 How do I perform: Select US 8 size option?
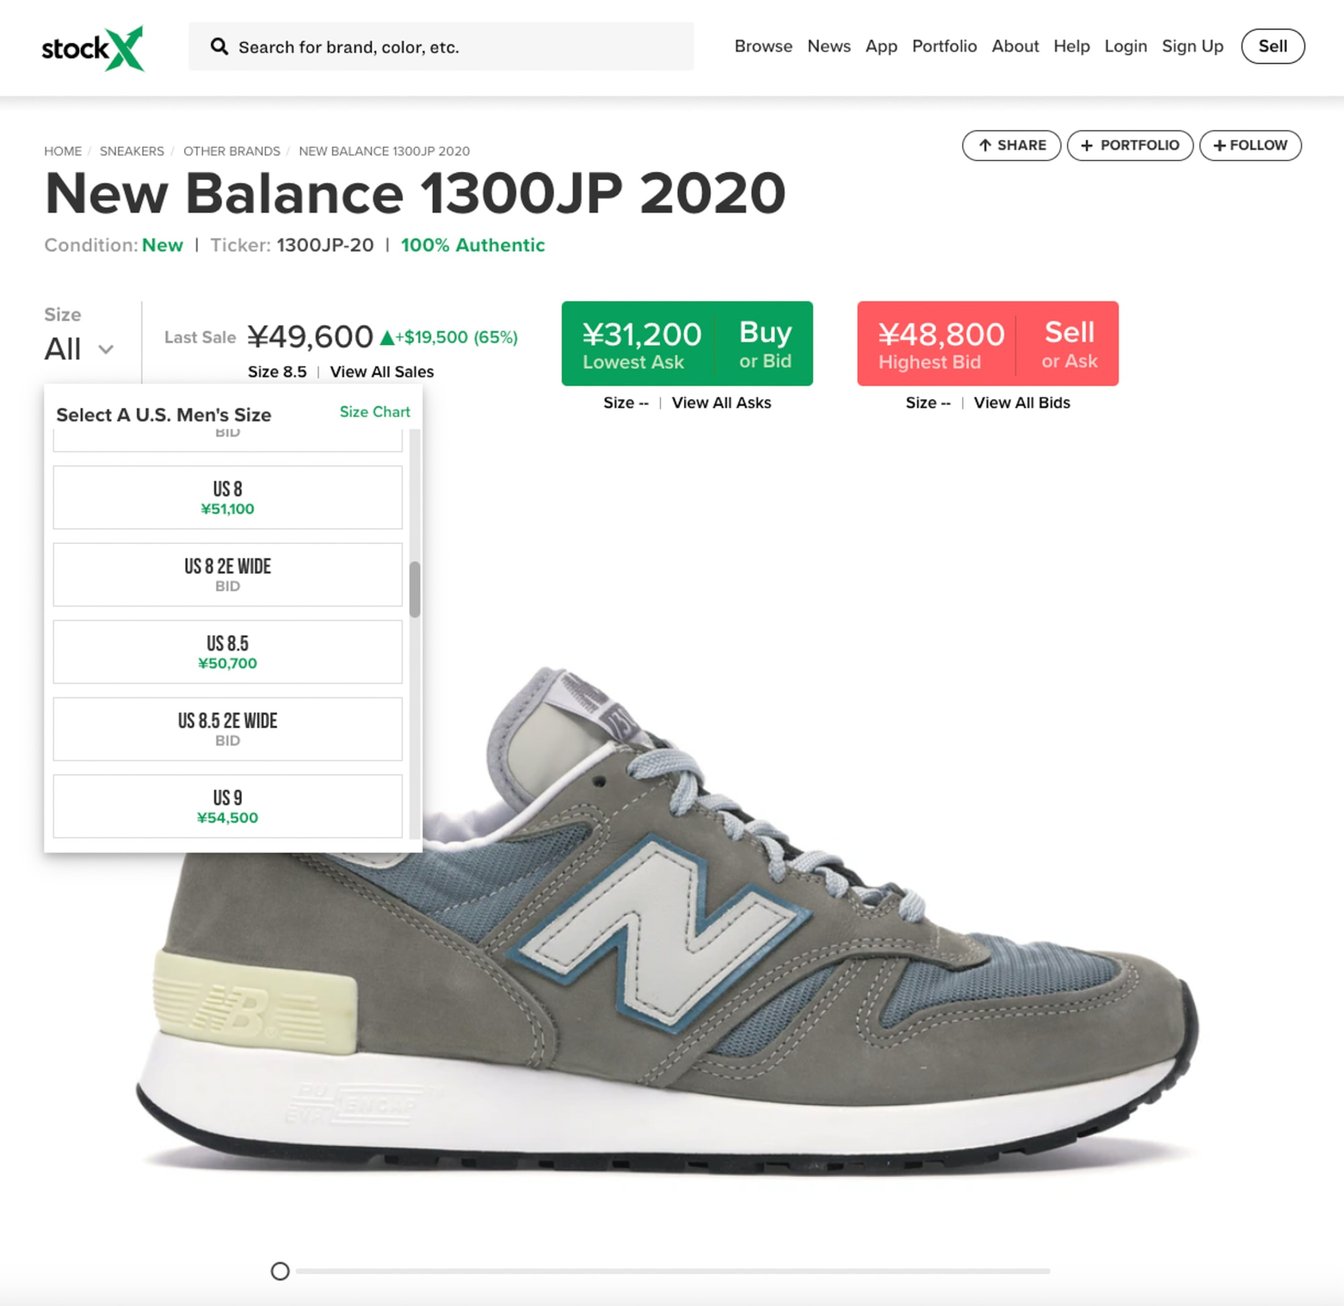pos(227,497)
